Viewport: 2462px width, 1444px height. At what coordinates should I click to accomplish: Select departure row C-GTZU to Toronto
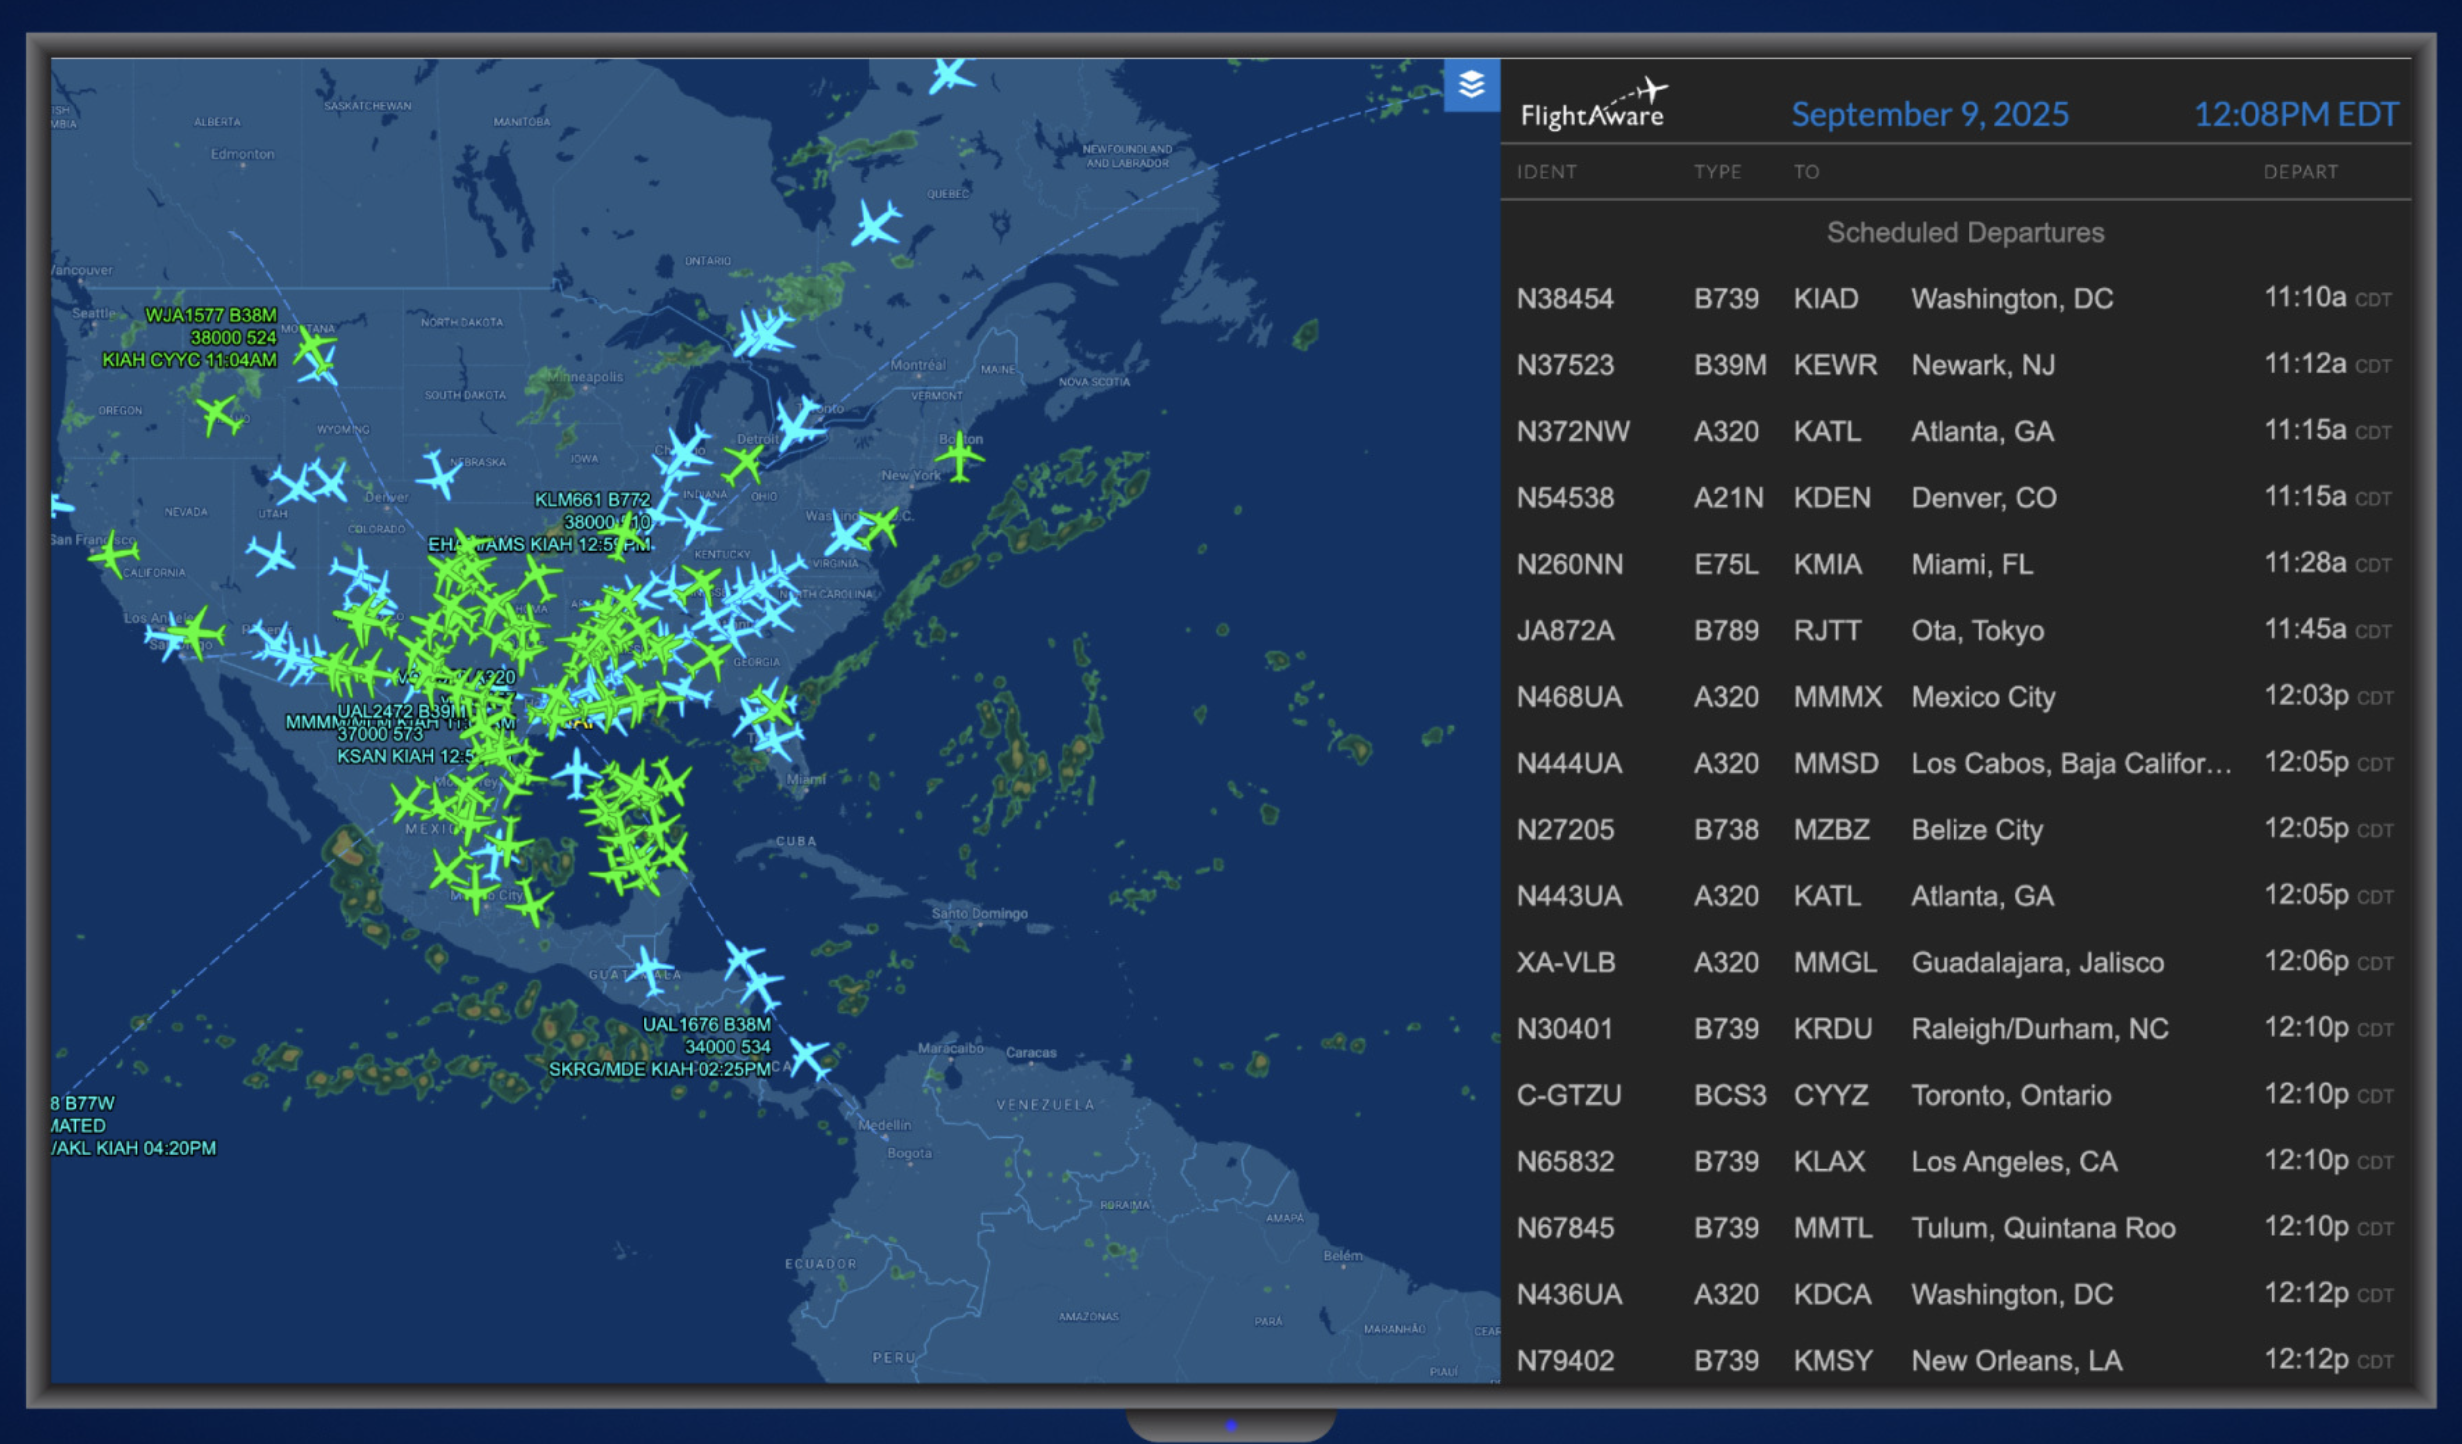pyautogui.click(x=1955, y=1095)
